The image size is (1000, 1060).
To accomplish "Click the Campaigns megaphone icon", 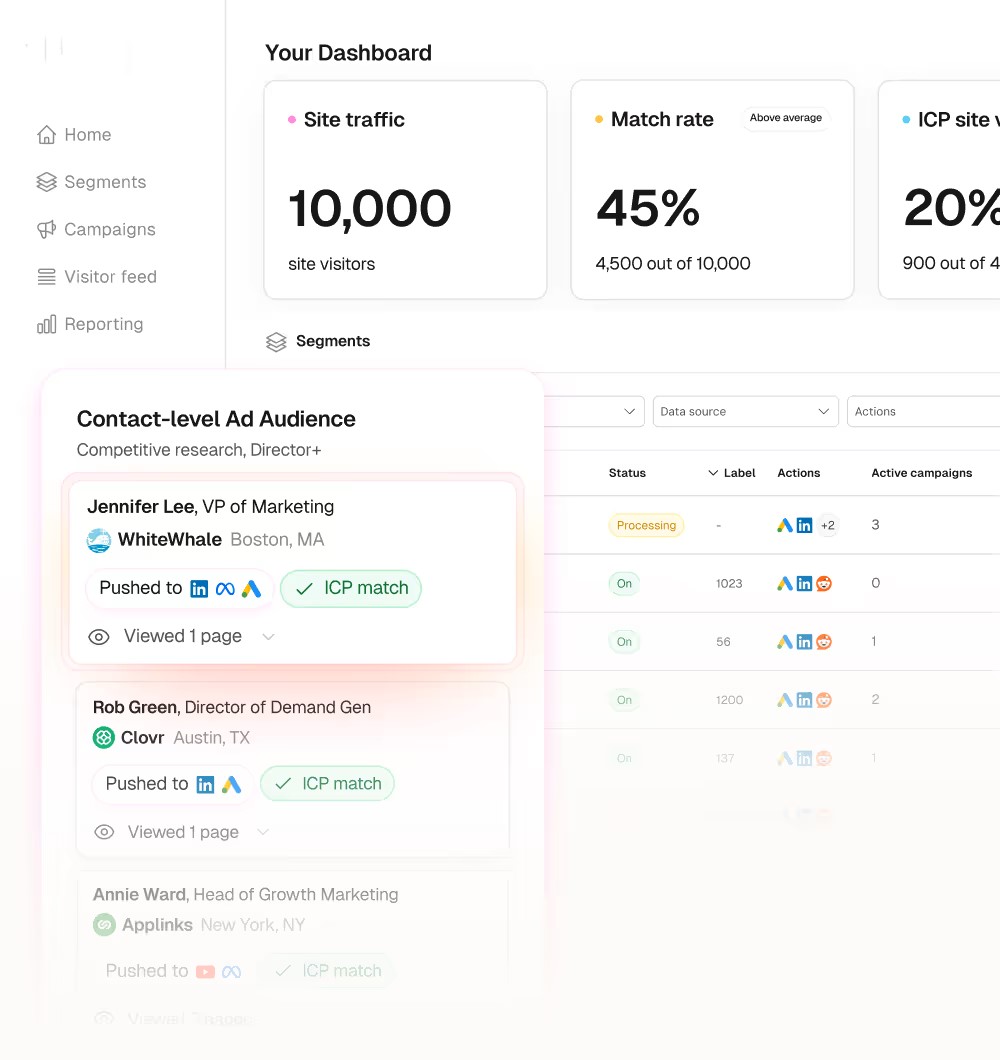I will pyautogui.click(x=46, y=229).
